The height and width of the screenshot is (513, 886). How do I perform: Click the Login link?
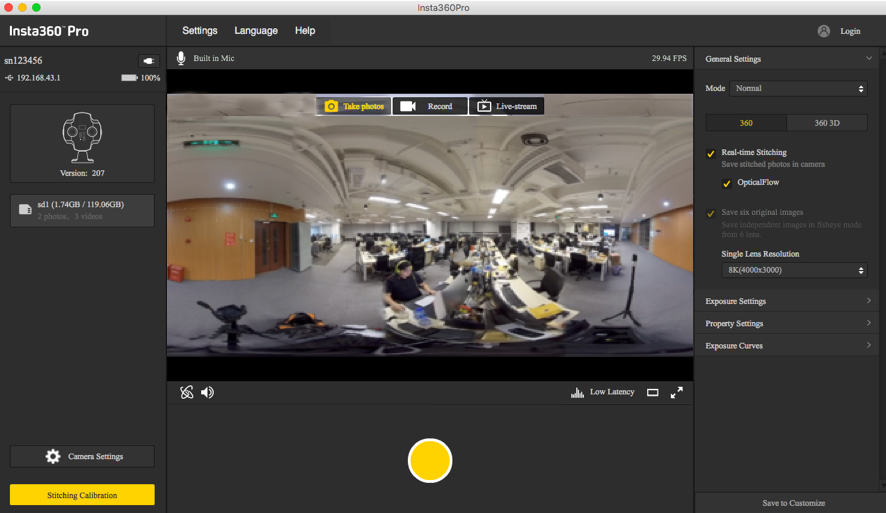[x=850, y=31]
